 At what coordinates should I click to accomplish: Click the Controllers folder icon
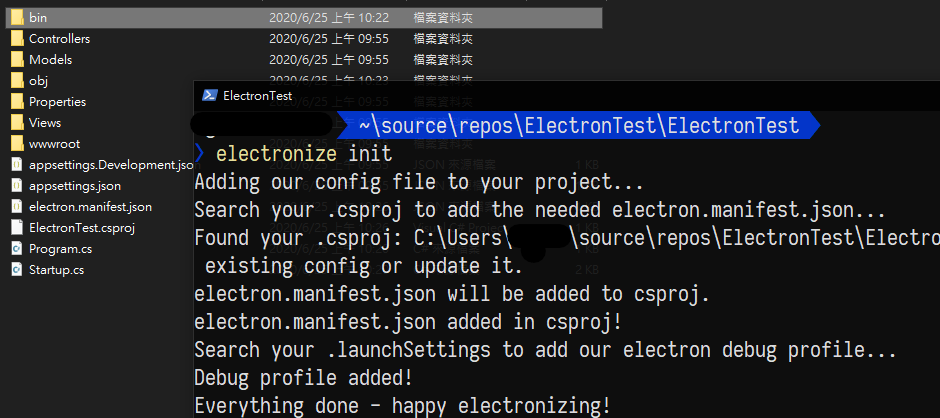17,38
